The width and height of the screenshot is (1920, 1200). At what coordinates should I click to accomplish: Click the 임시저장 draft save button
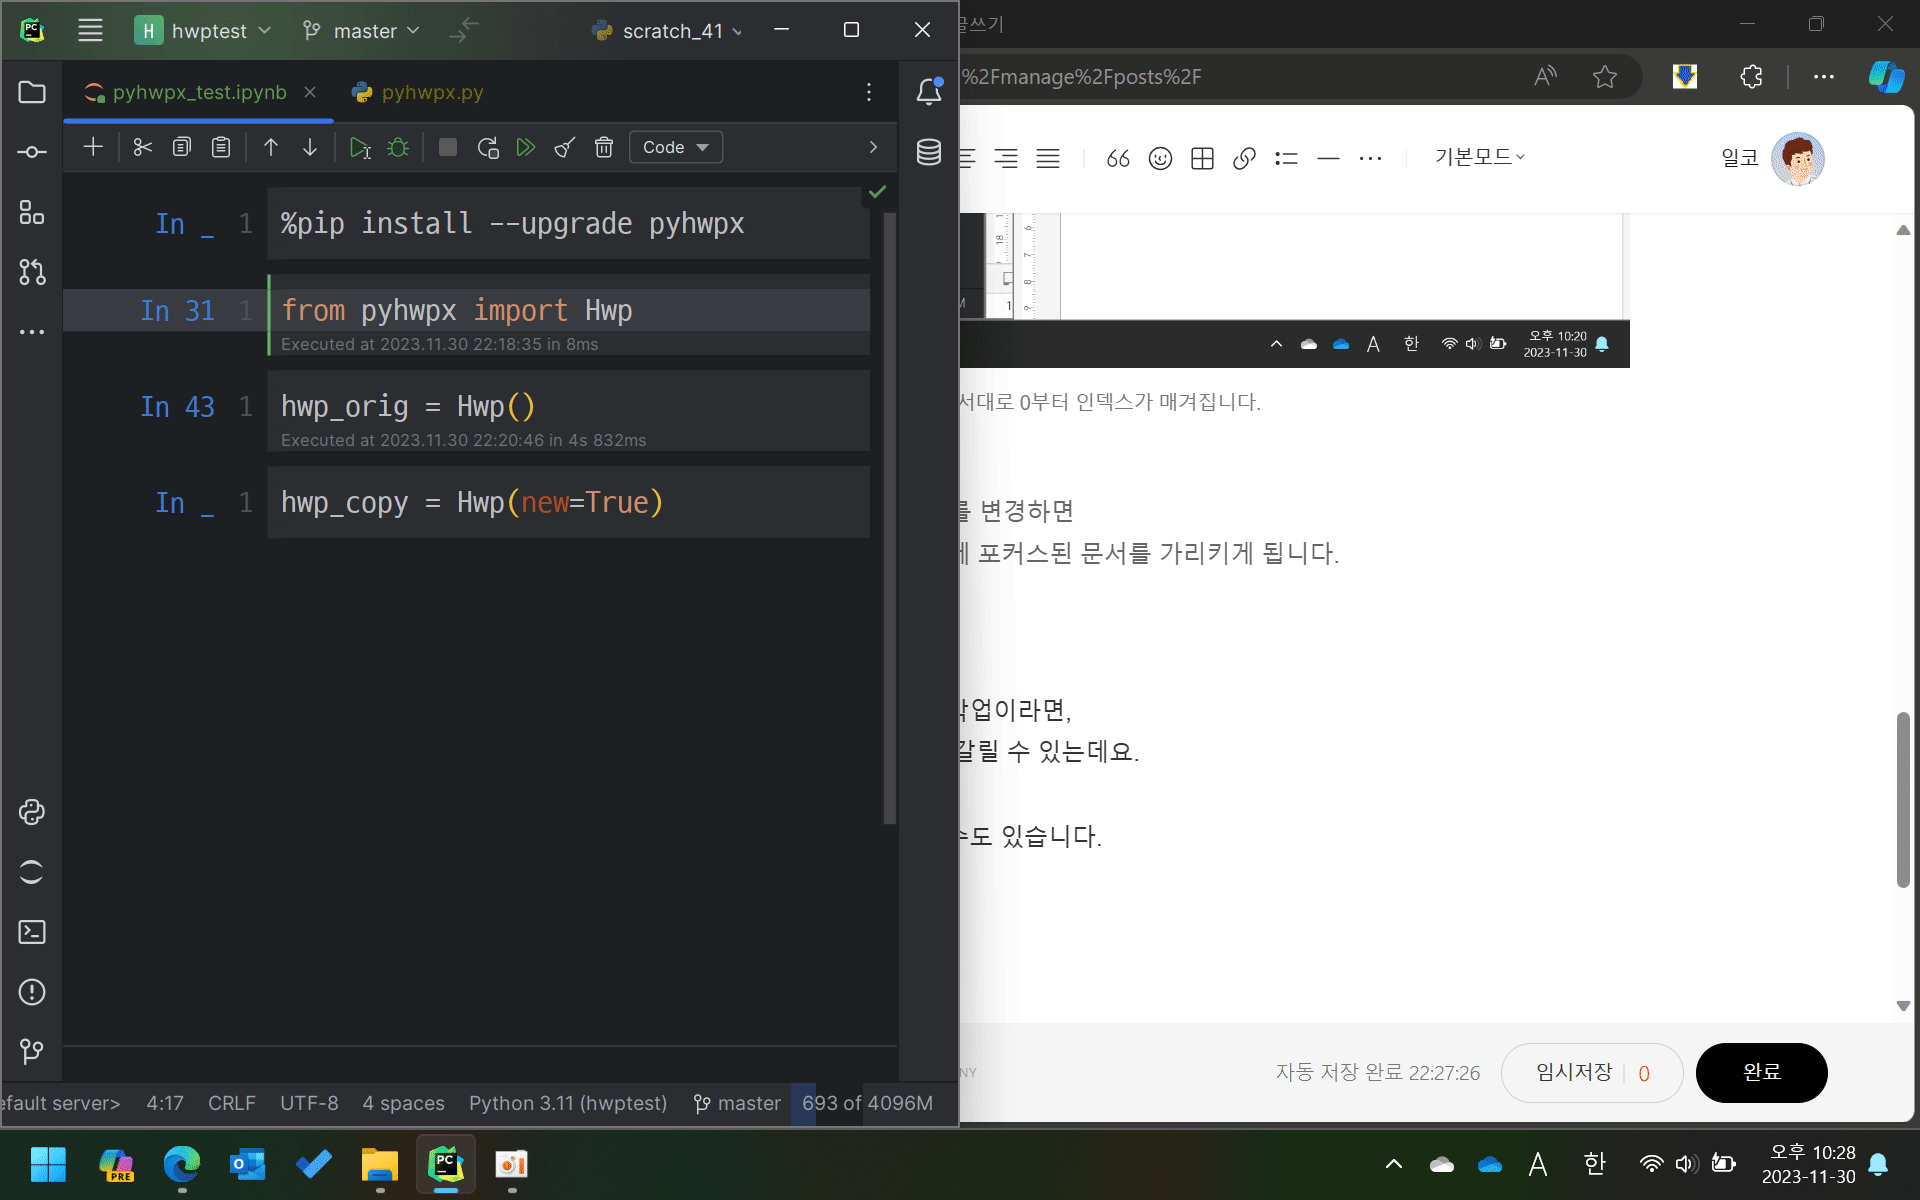[x=1575, y=1072]
